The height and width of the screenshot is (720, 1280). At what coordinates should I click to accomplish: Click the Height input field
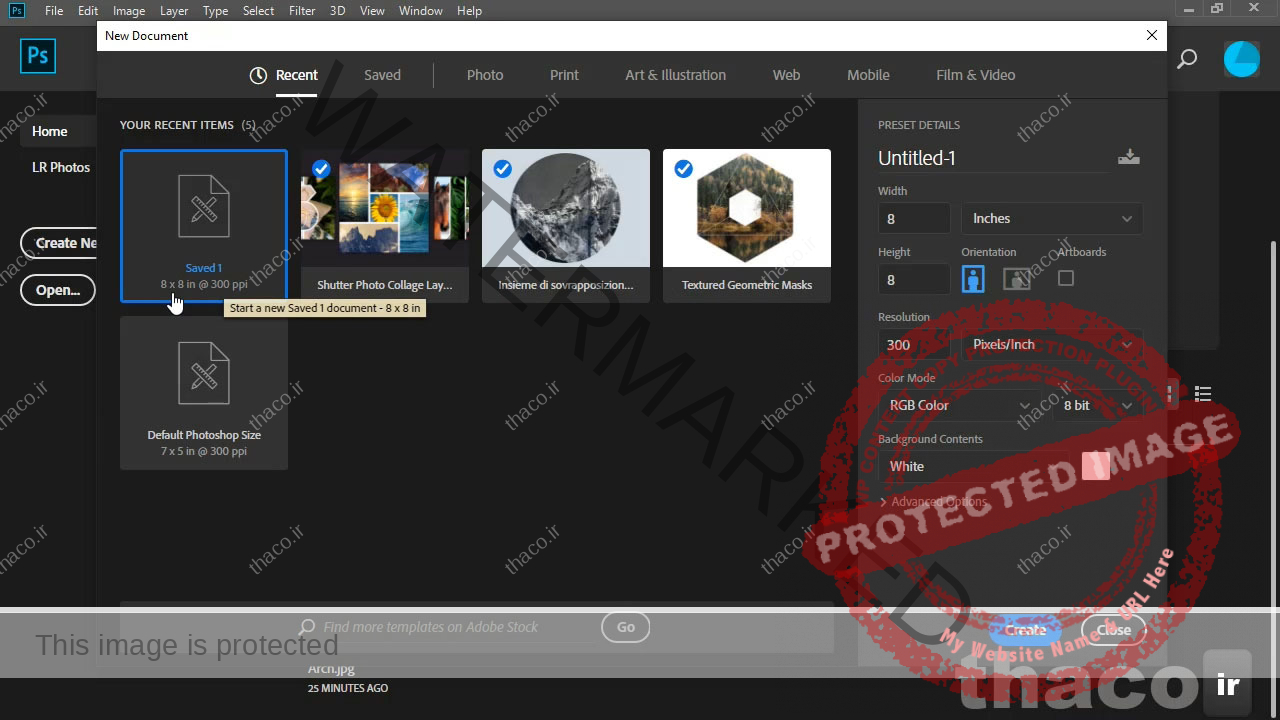click(x=914, y=280)
